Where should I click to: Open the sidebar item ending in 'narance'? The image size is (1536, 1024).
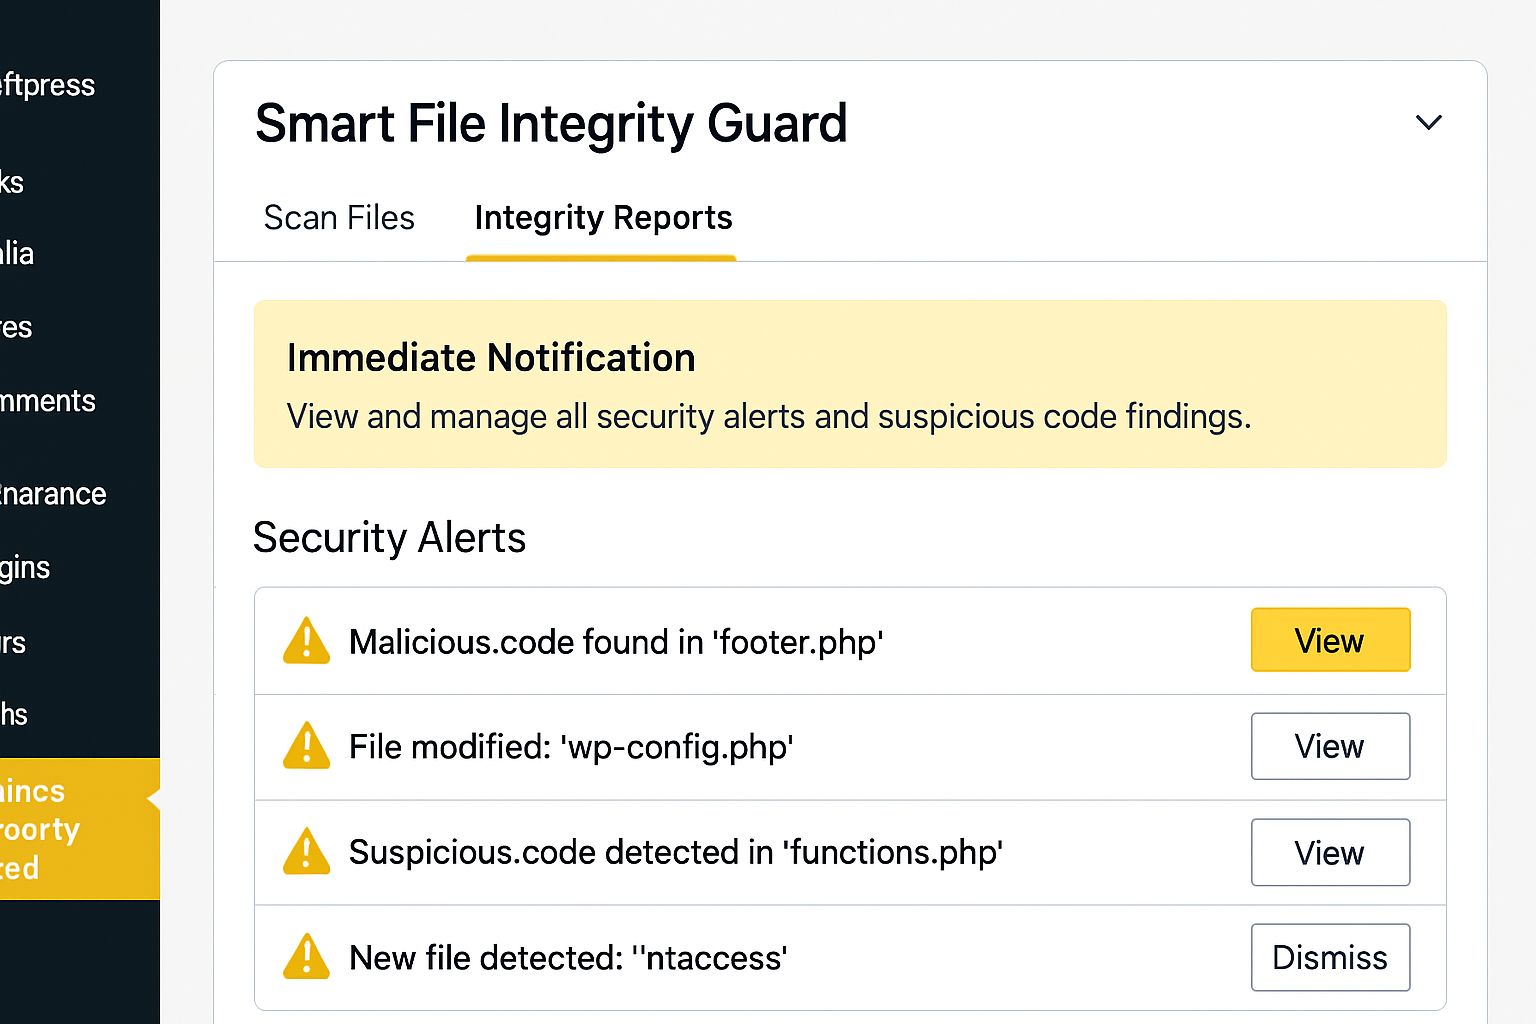[53, 494]
